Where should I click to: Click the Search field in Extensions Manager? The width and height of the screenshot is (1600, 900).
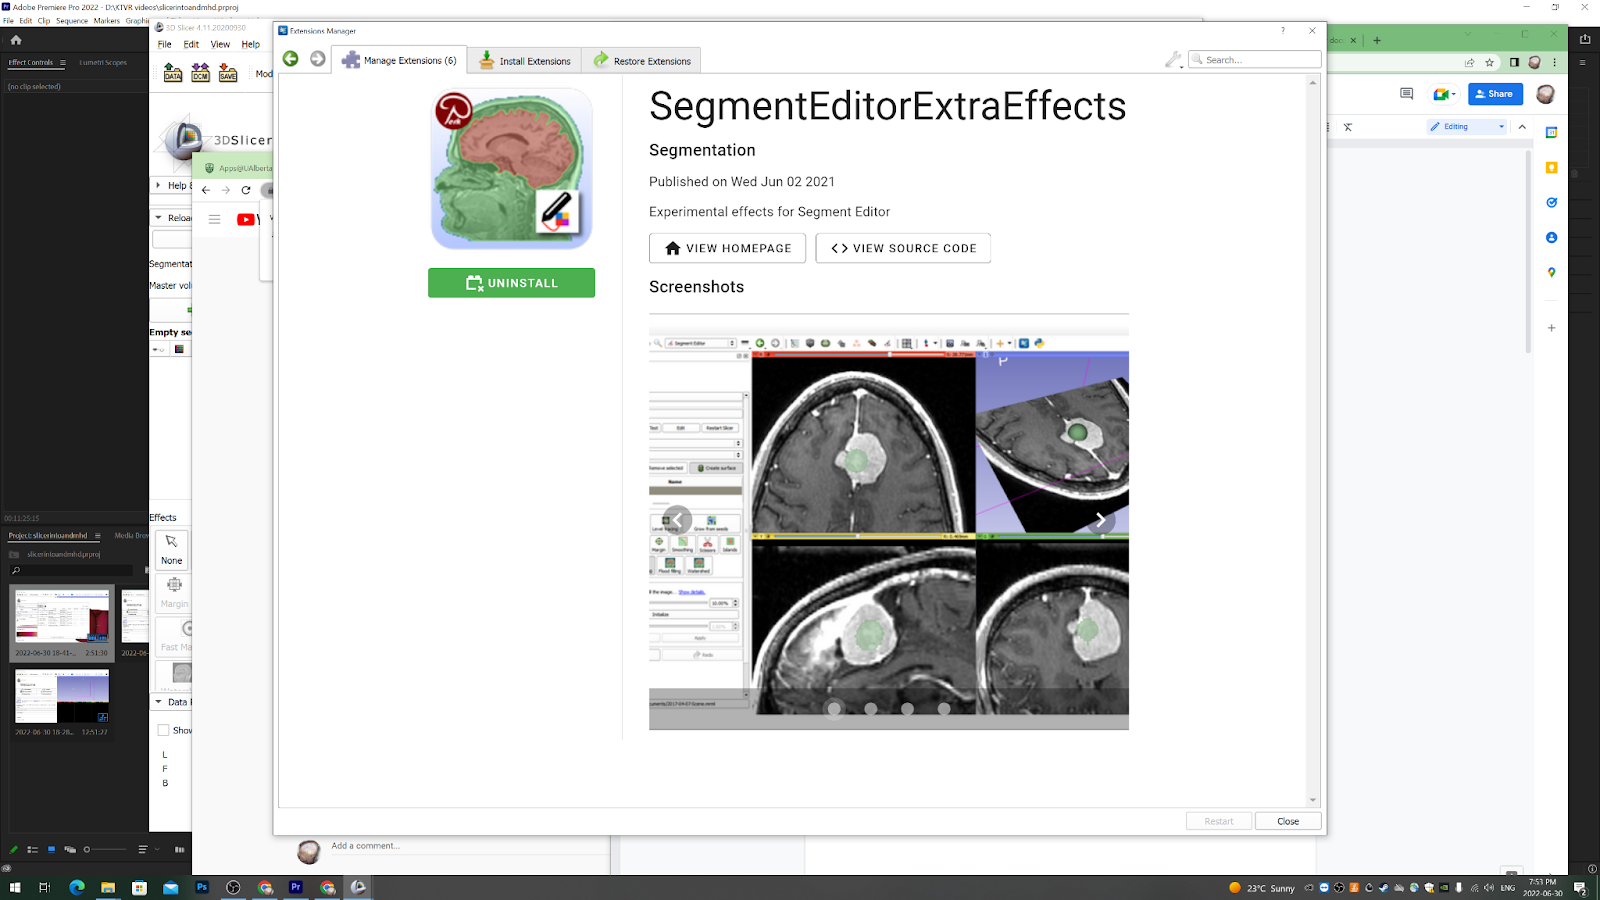pyautogui.click(x=1255, y=60)
